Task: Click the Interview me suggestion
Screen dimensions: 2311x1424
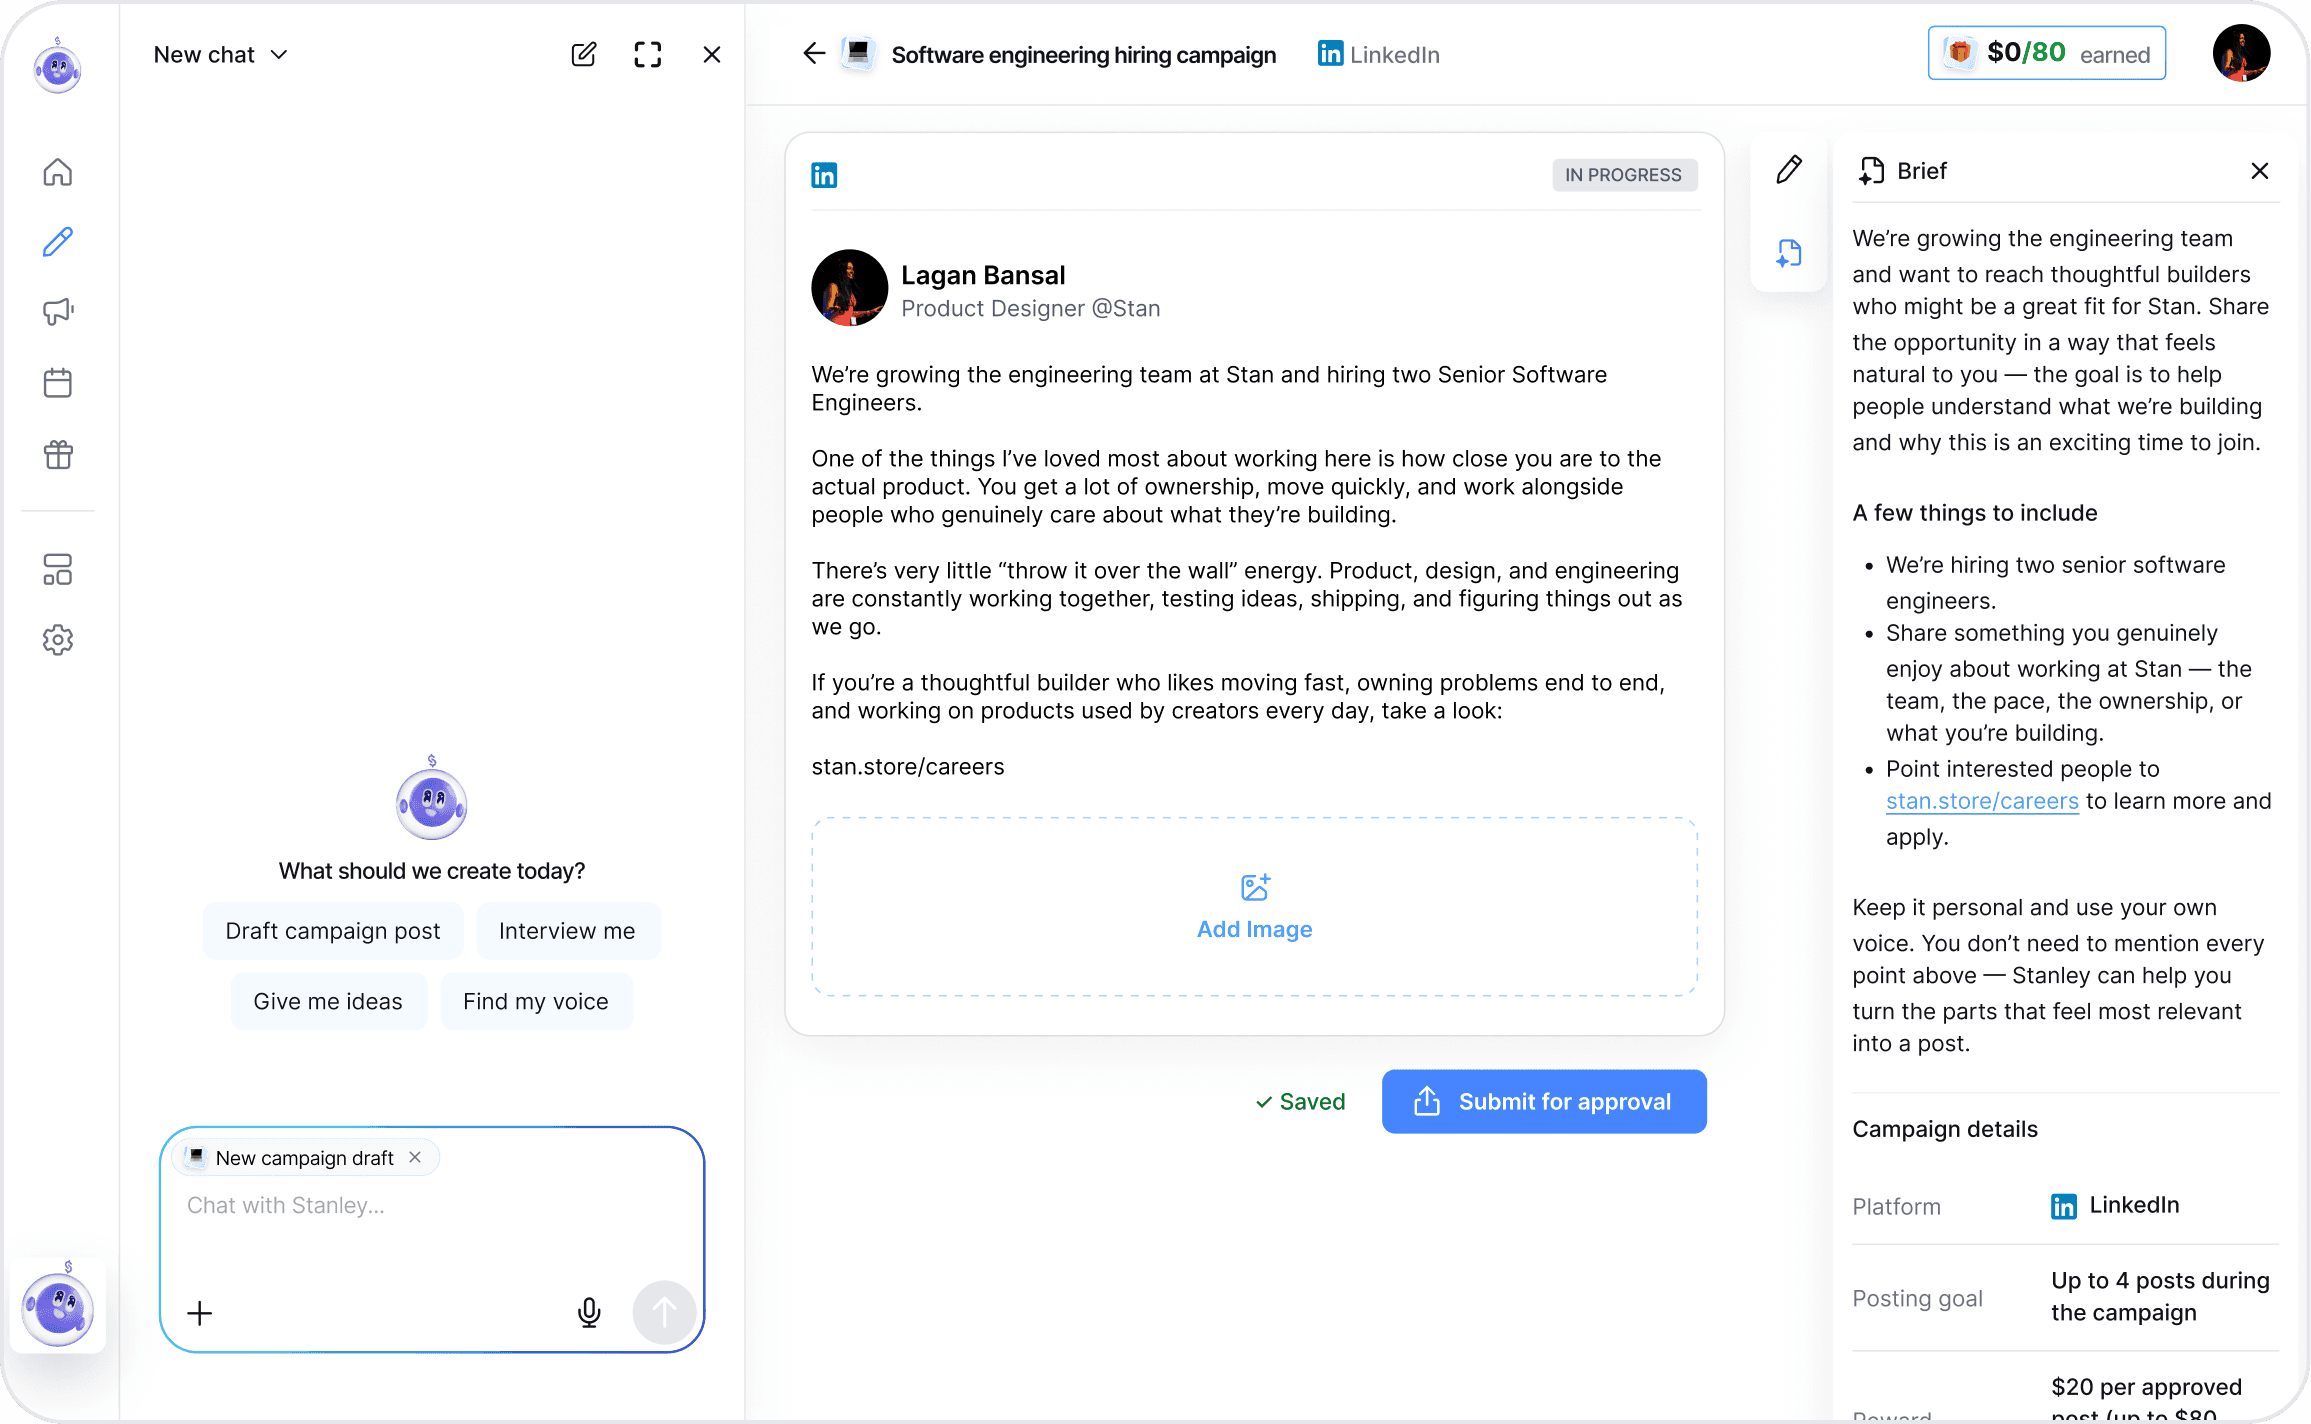Action: [x=567, y=931]
